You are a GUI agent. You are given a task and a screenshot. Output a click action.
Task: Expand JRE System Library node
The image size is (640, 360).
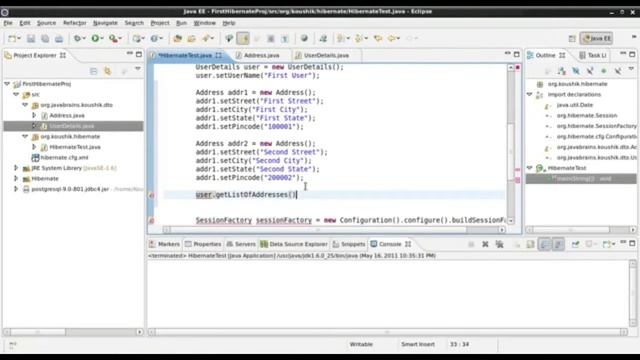(x=16, y=168)
